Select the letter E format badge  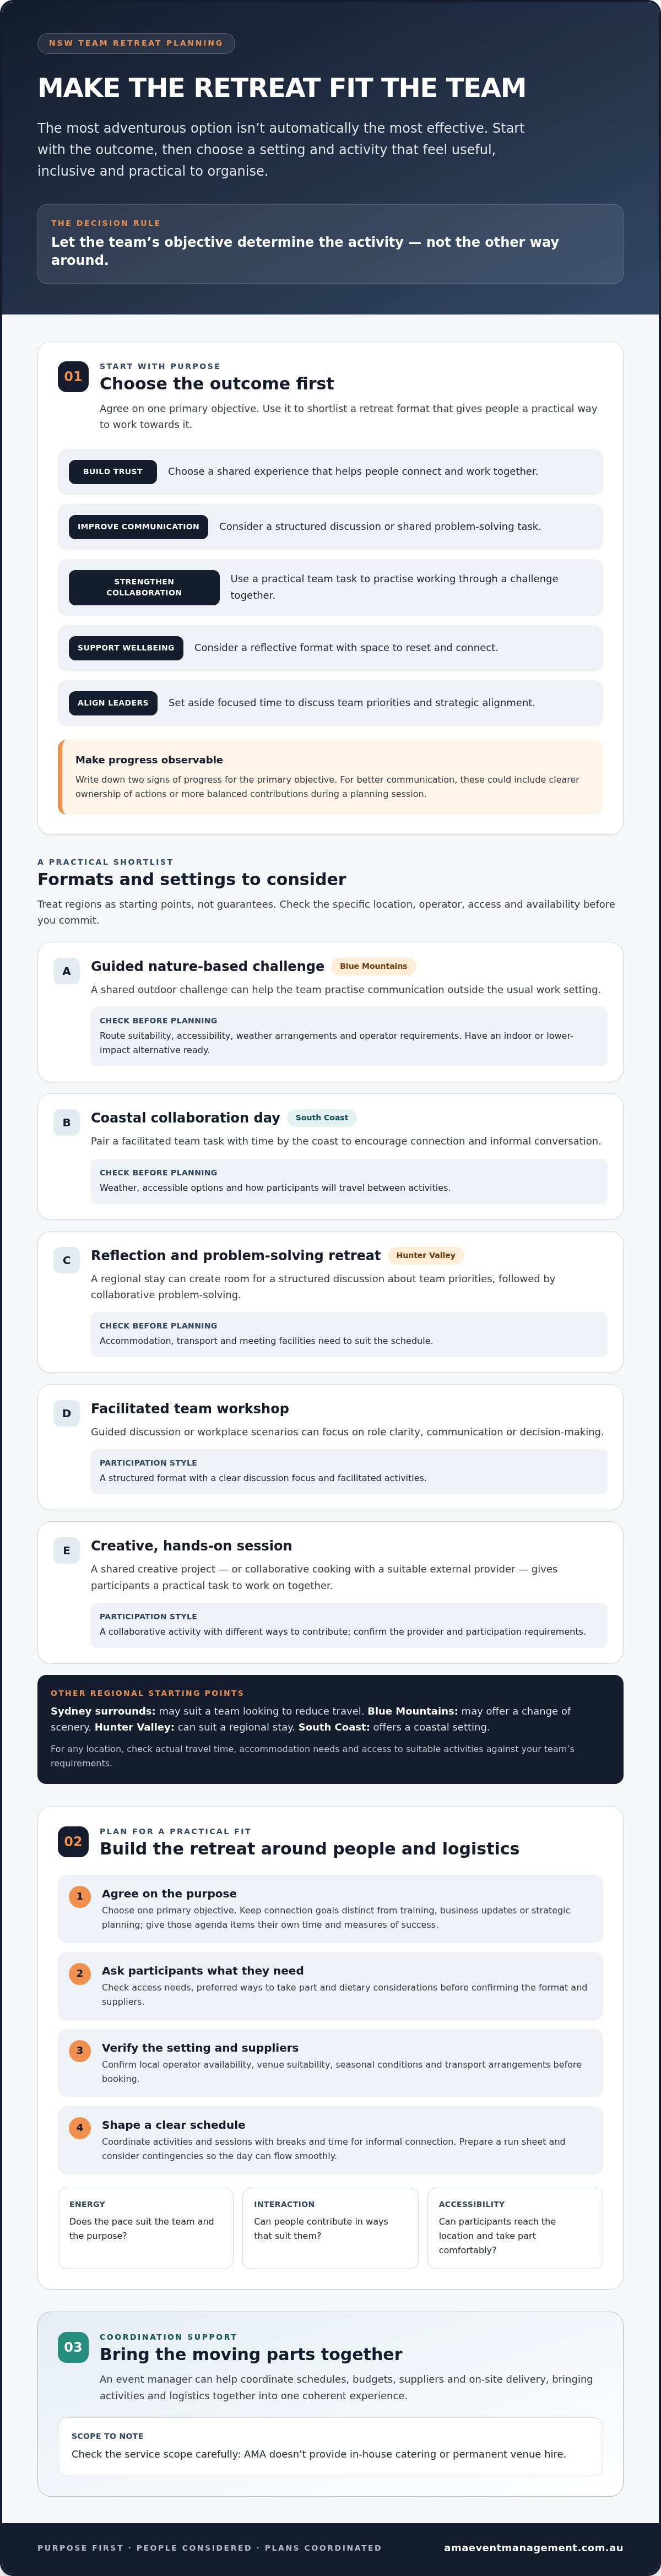[67, 1551]
